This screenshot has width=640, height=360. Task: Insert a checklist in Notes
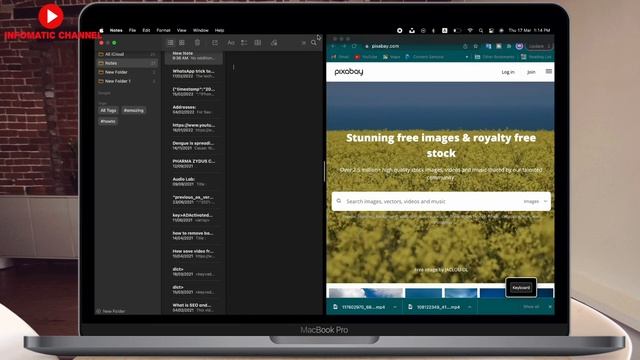point(244,42)
